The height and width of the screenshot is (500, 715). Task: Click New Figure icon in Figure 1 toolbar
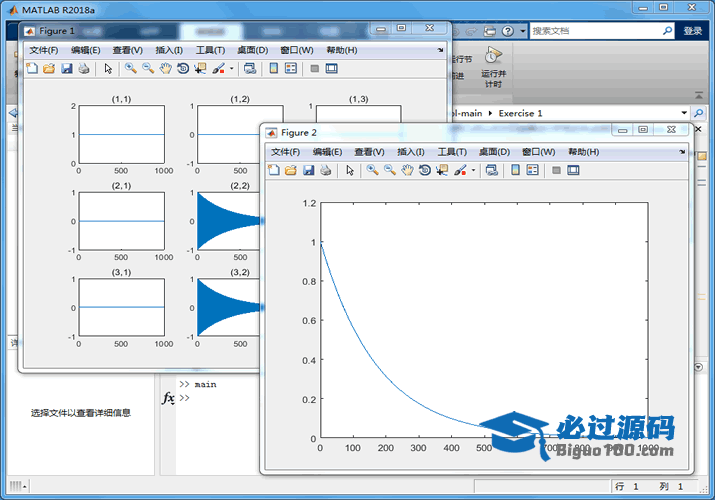pyautogui.click(x=32, y=69)
